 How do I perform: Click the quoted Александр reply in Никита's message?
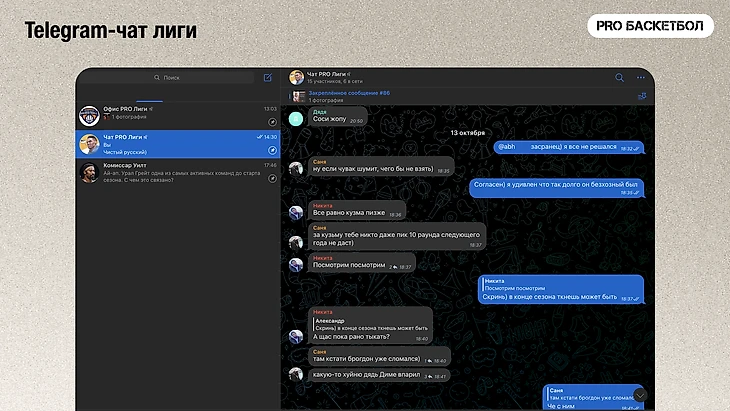point(372,324)
